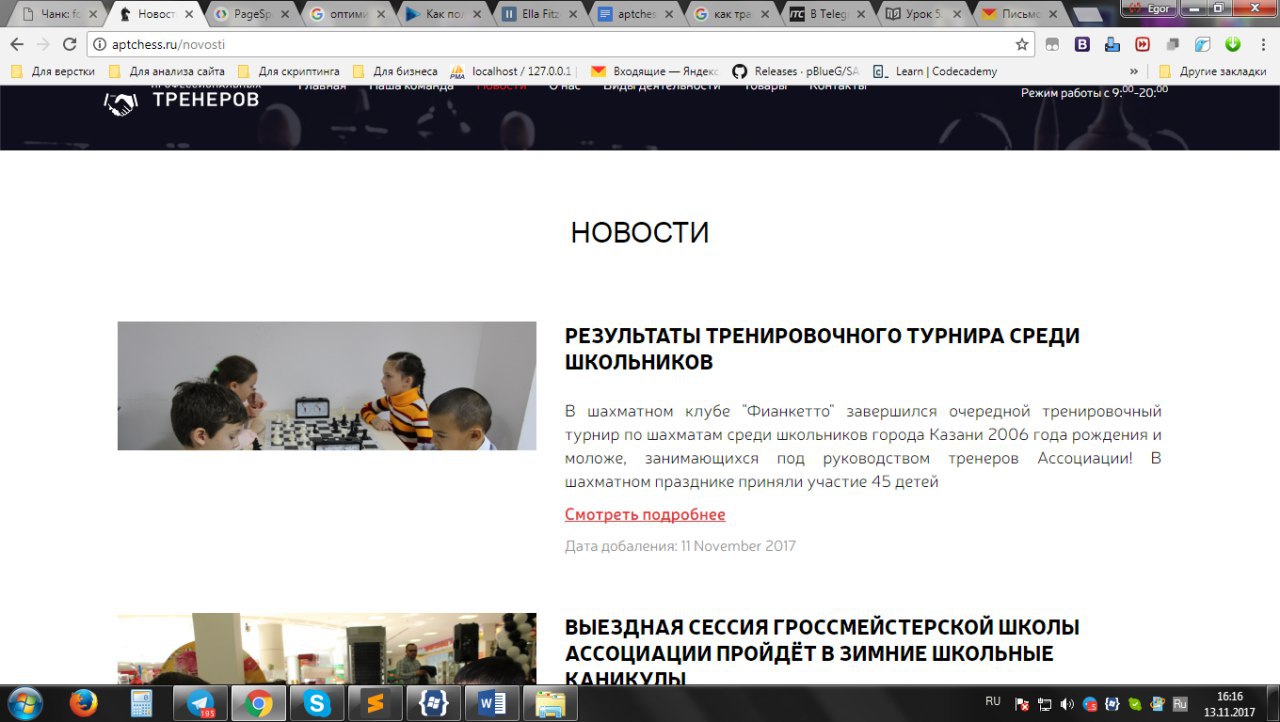
Task: Reload the aptchess.ru page
Action: click(69, 45)
